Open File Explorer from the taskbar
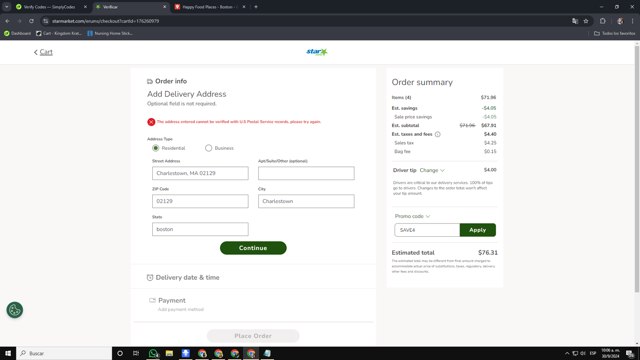Screen dimensions: 640x360 [x=169, y=353]
